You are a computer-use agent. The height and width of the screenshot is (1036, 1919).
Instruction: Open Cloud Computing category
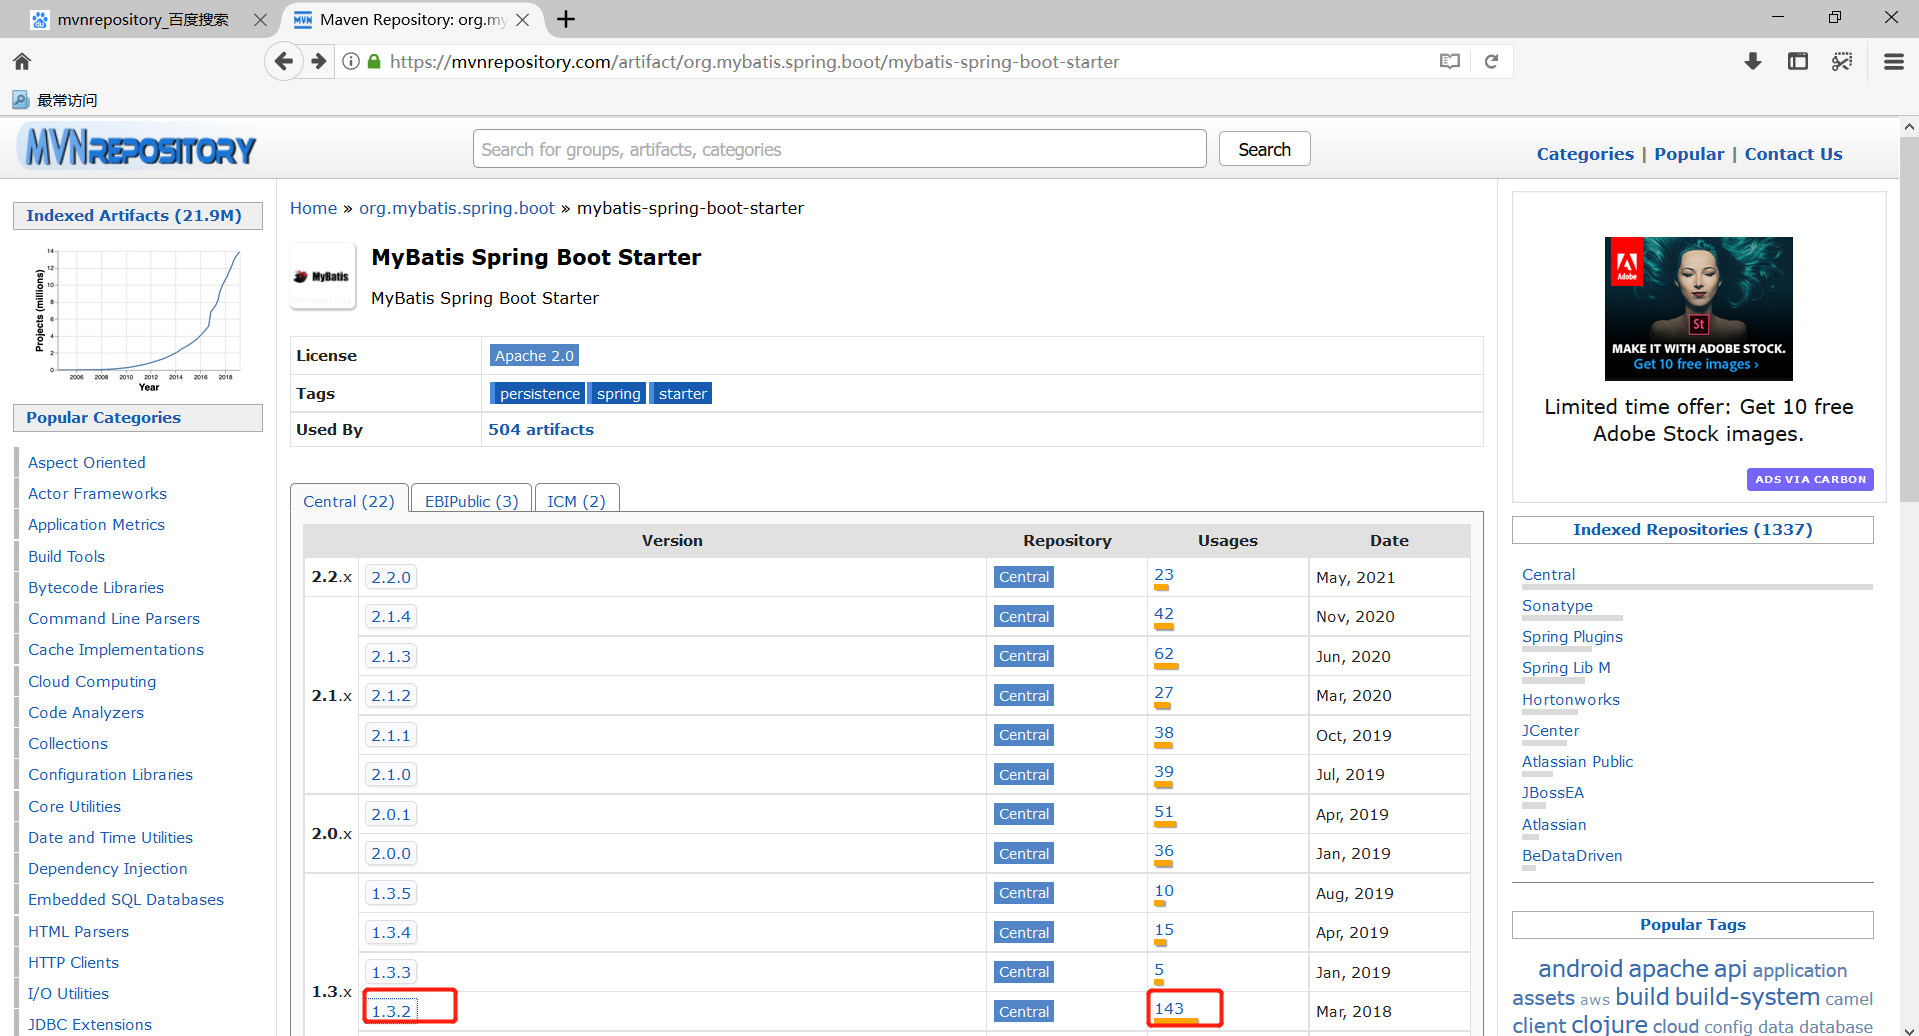[92, 681]
